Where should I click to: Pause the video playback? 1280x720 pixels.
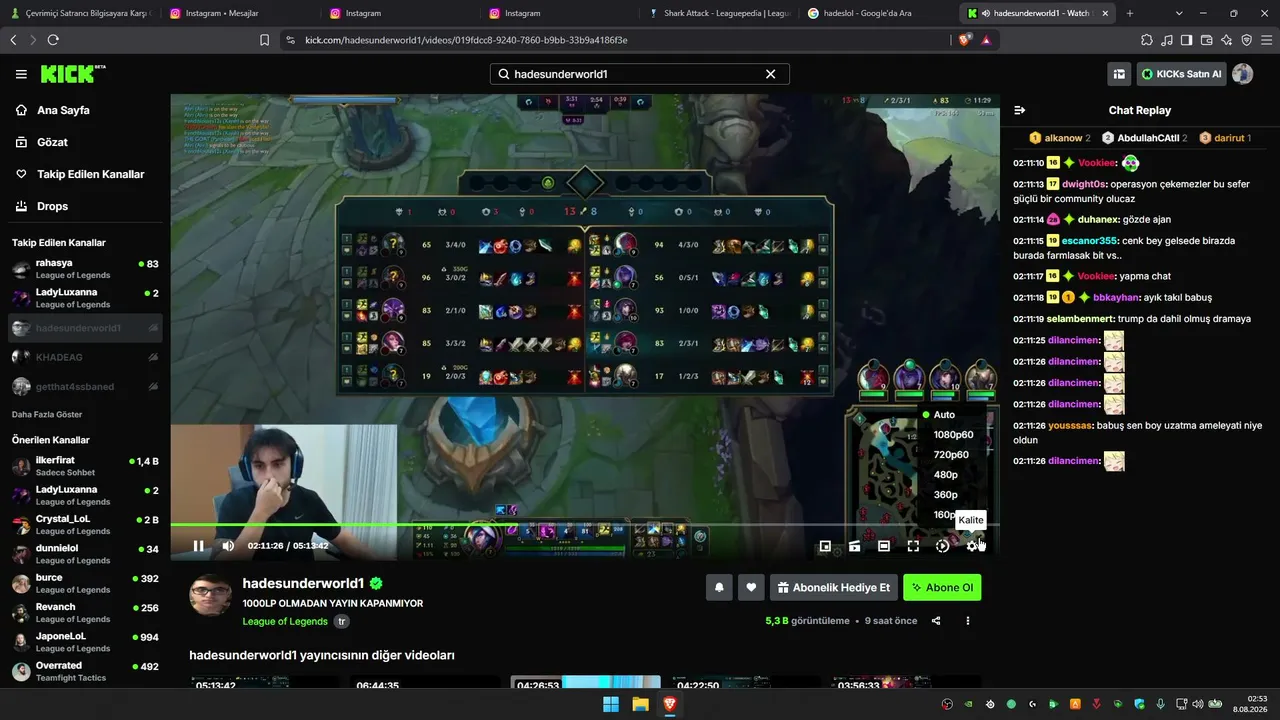coord(198,546)
